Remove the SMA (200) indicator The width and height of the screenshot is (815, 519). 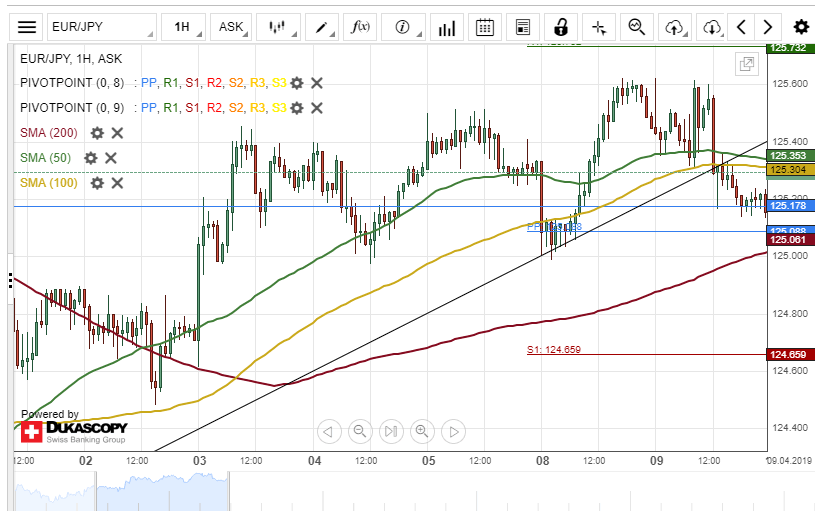[117, 133]
